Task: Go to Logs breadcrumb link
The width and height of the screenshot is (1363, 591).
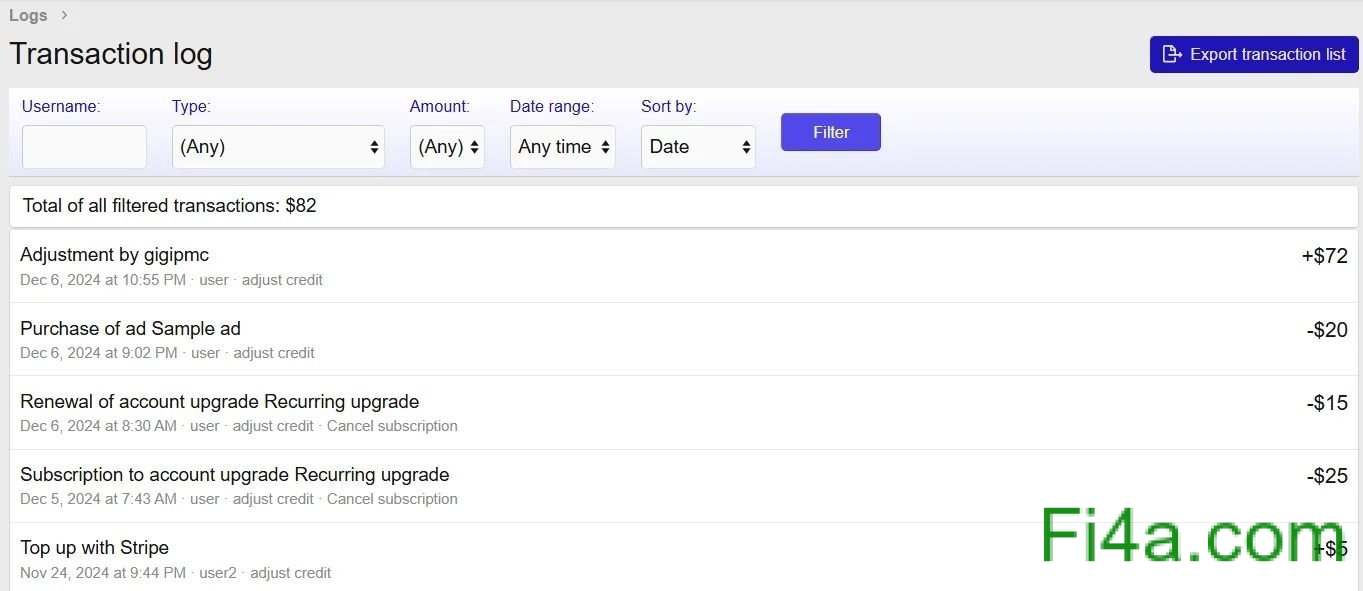Action: tap(28, 16)
